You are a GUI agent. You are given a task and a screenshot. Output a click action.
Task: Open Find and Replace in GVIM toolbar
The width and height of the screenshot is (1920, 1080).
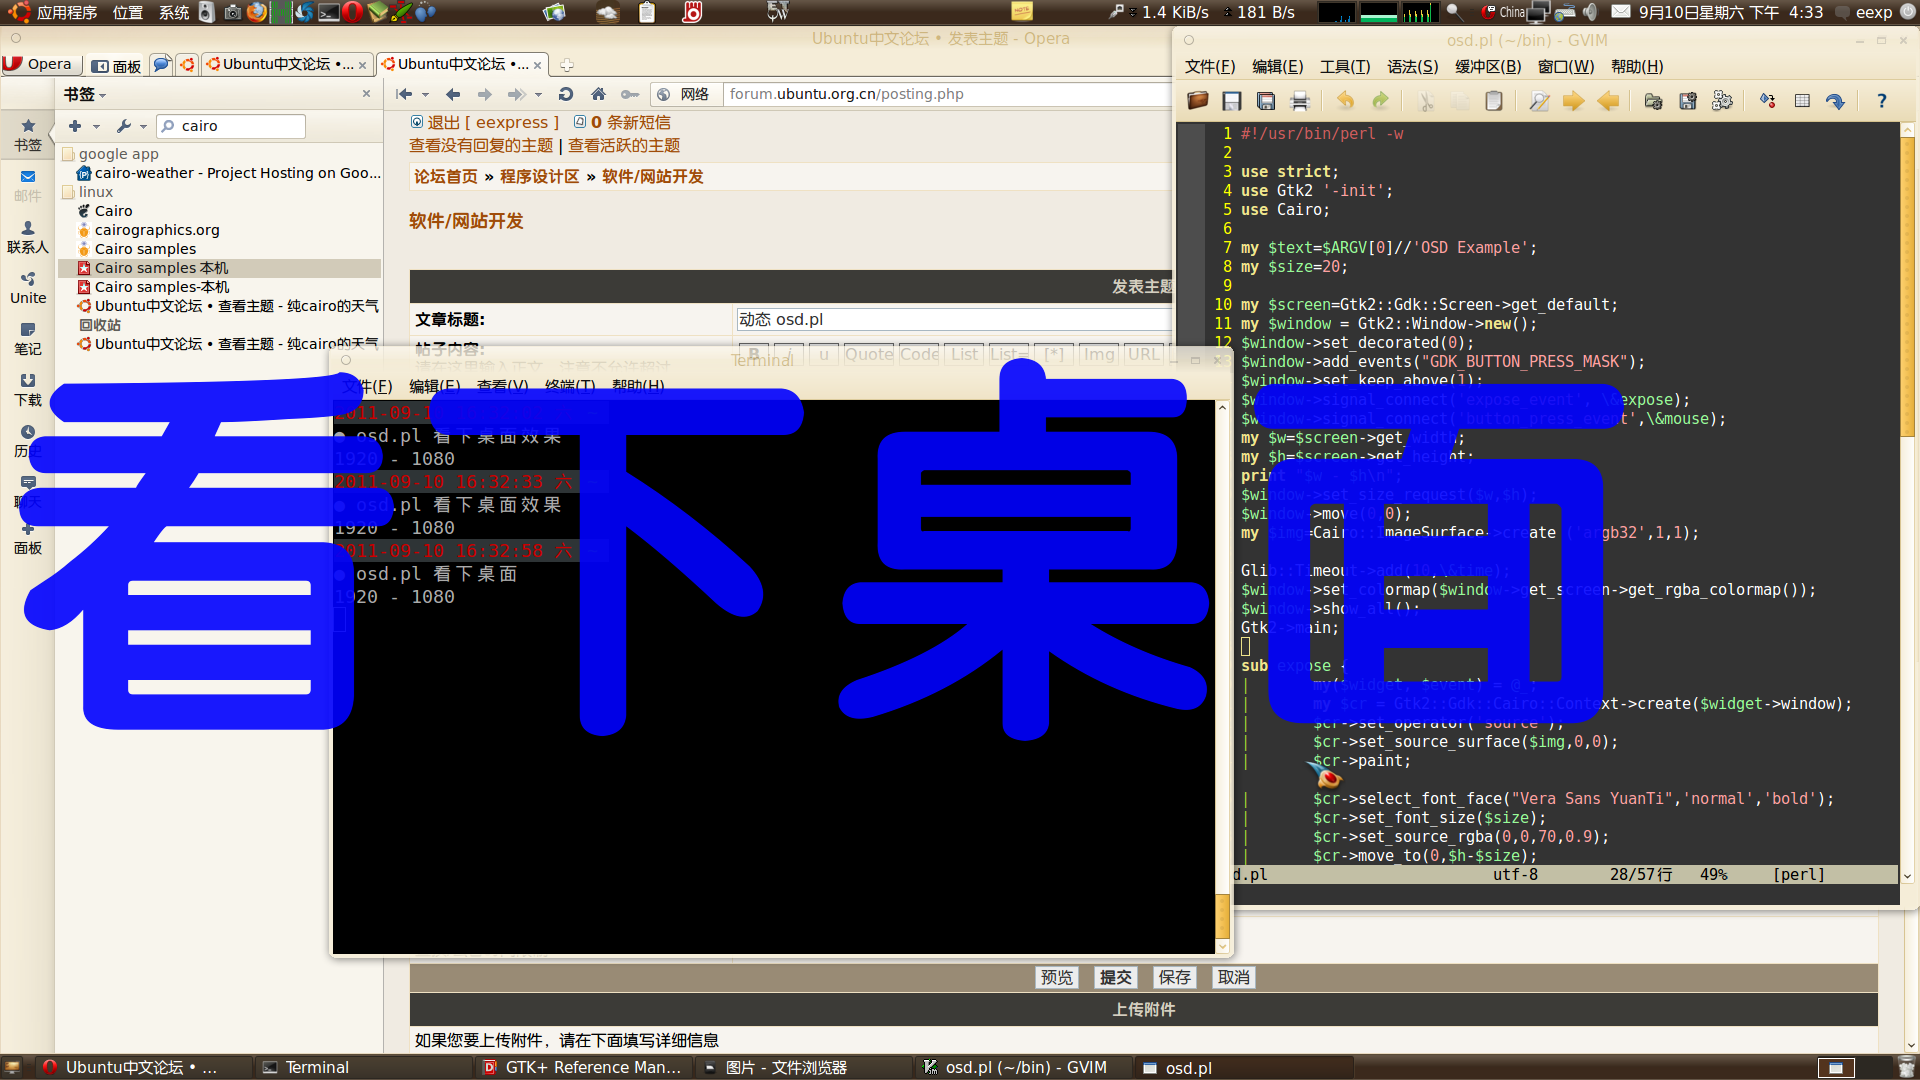click(x=1539, y=101)
